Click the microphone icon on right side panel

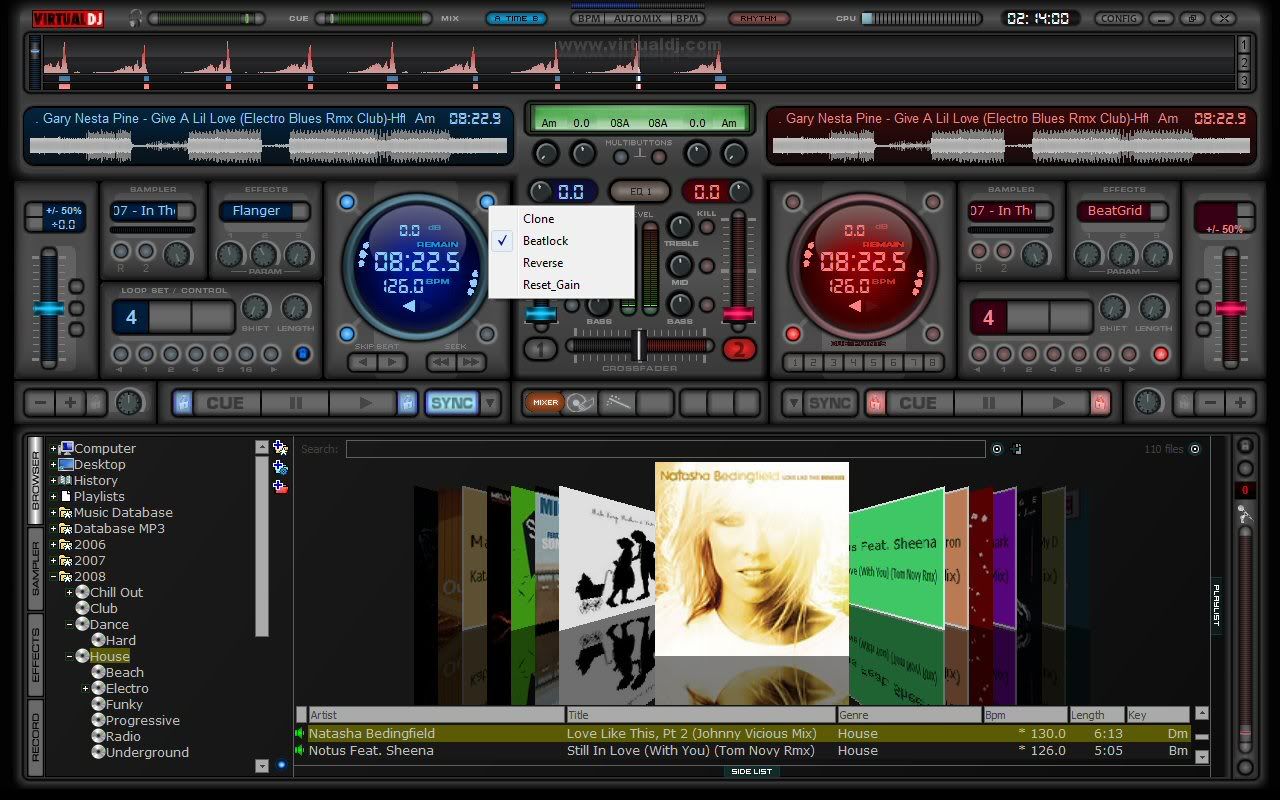coord(1245,514)
